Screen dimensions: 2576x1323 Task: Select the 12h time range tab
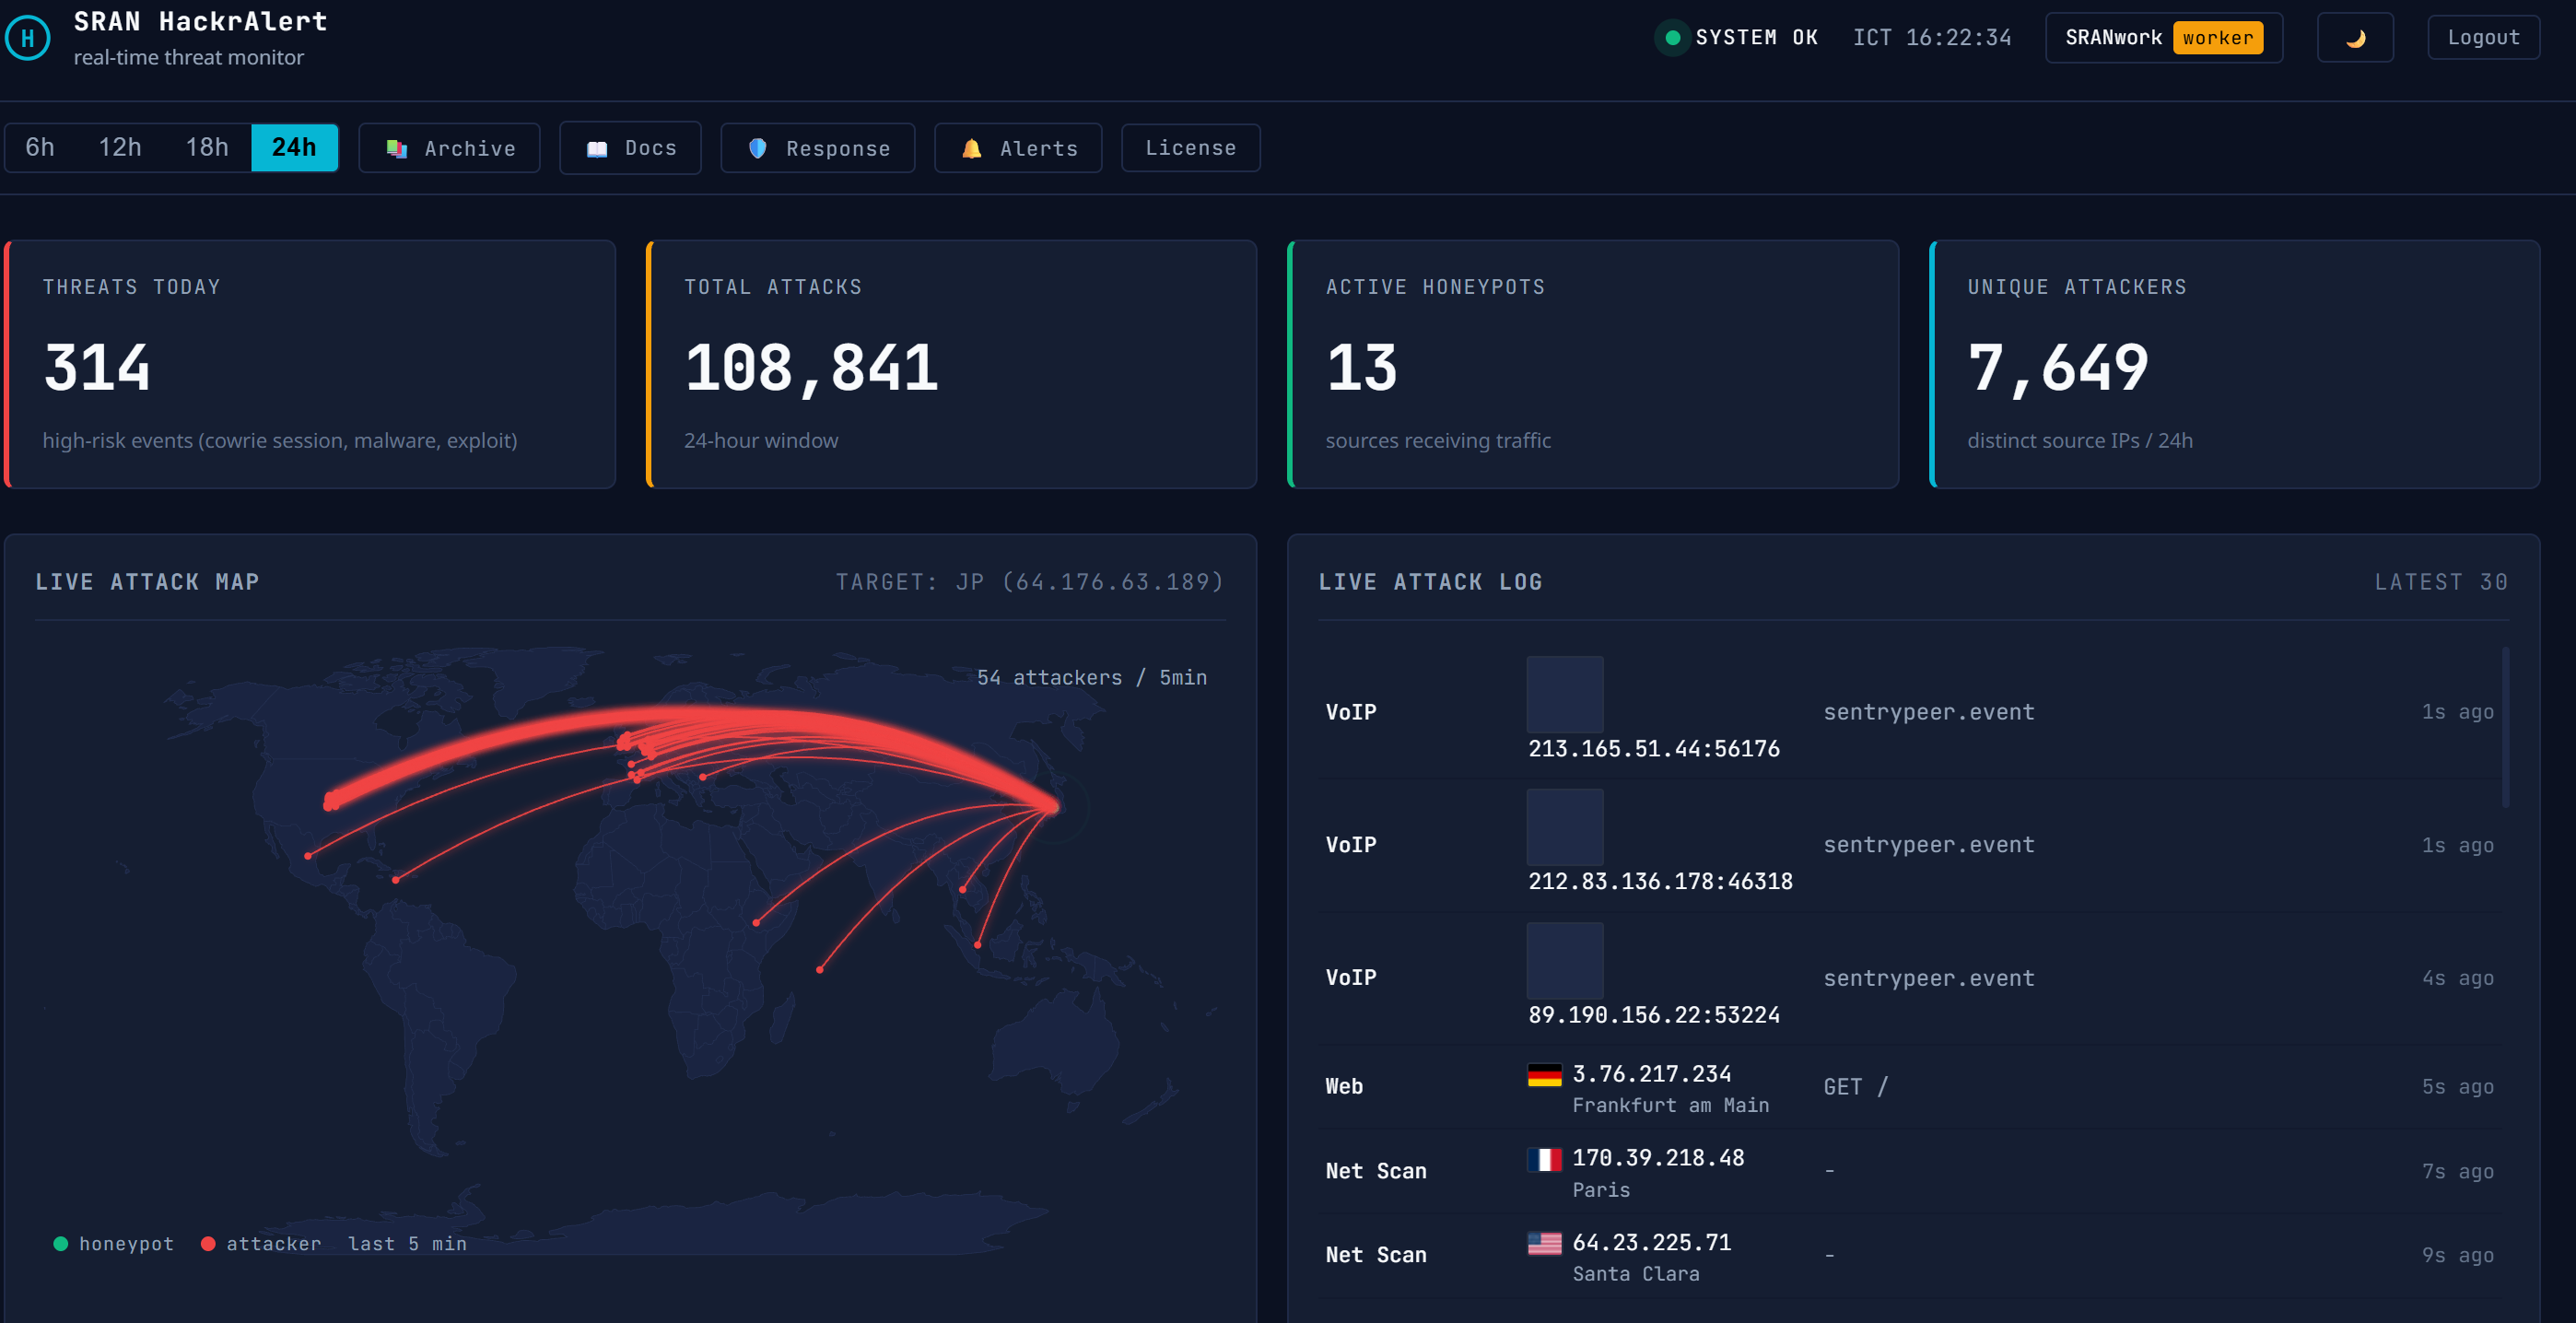[x=121, y=147]
